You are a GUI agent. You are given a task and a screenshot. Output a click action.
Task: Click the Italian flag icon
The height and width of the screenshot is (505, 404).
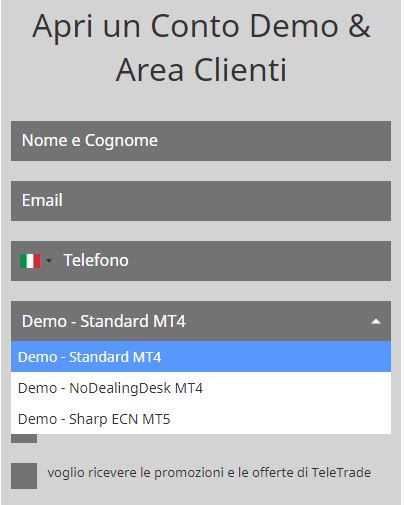pos(30,261)
